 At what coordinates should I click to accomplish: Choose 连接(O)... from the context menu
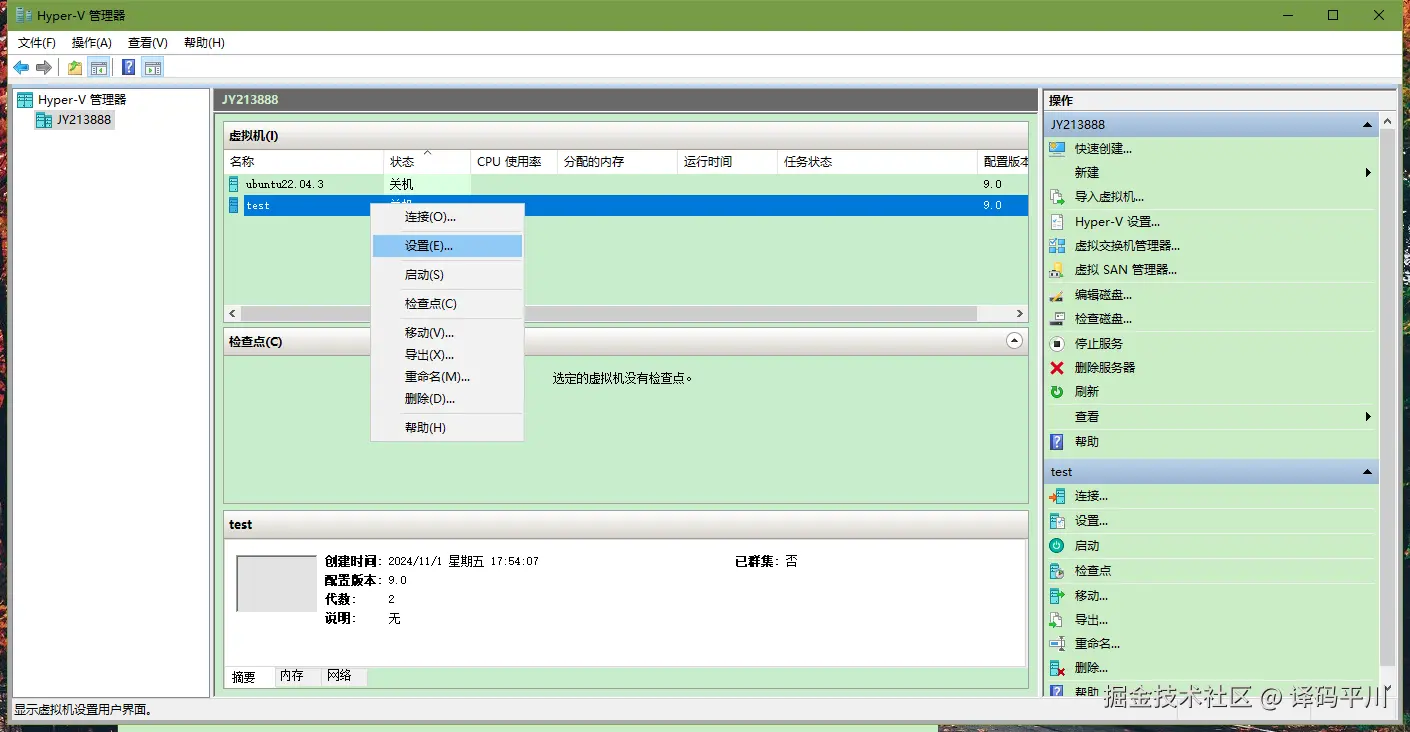(447, 216)
